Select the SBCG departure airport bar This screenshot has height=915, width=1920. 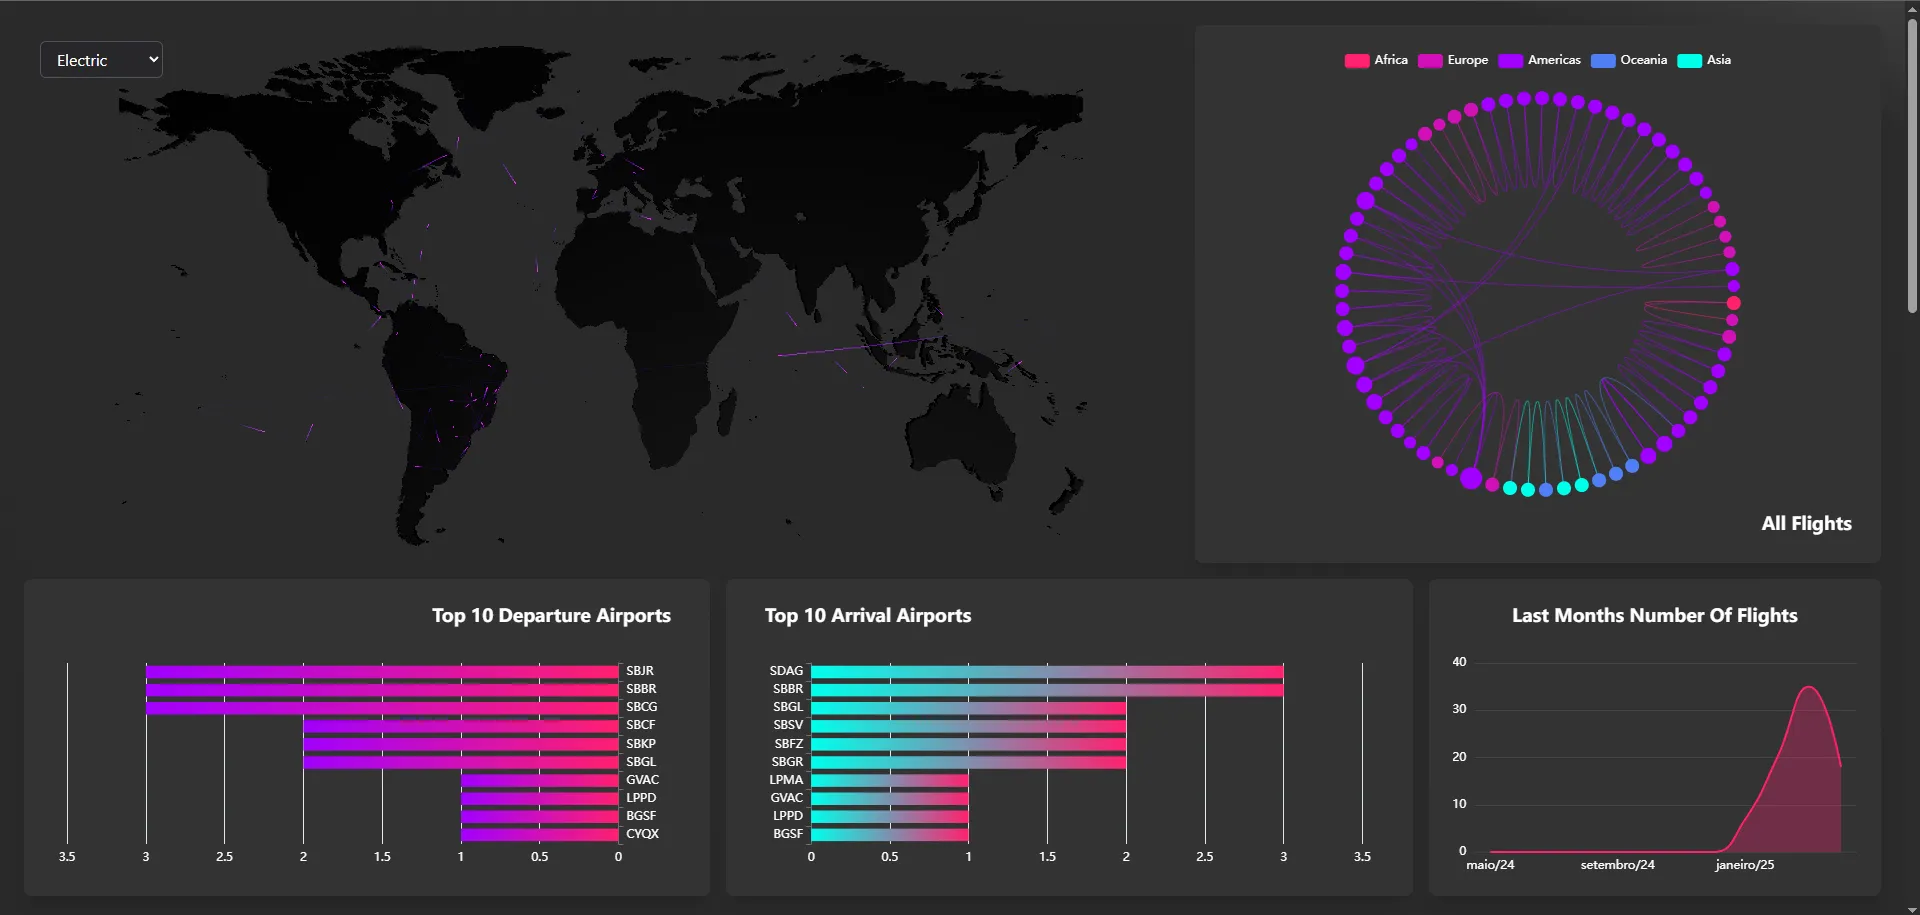click(x=382, y=707)
